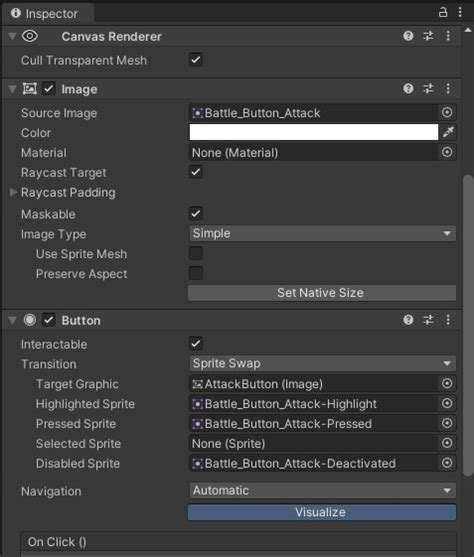This screenshot has height=557, width=474.
Task: Click the Source Image object picker circle
Action: click(447, 113)
